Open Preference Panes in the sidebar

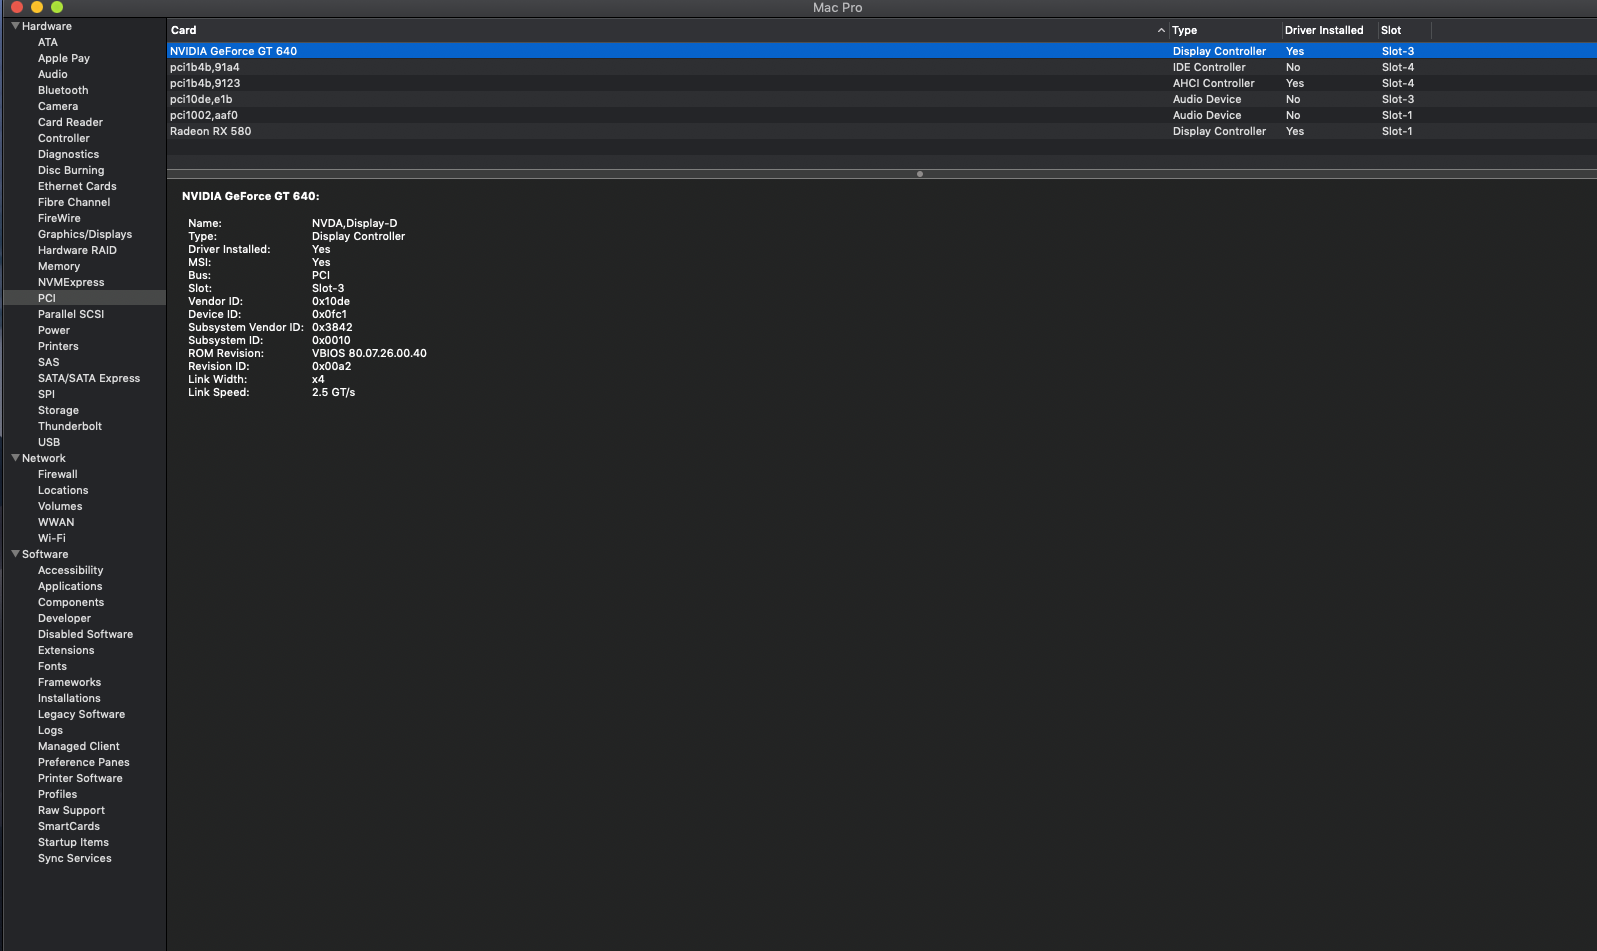click(84, 762)
